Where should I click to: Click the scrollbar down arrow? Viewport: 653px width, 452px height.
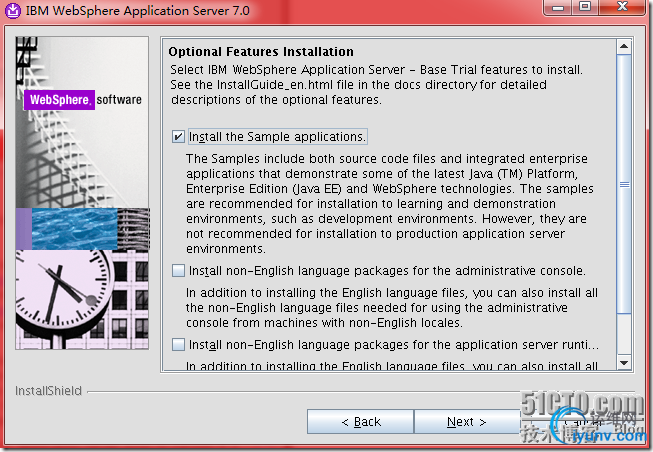coord(623,362)
